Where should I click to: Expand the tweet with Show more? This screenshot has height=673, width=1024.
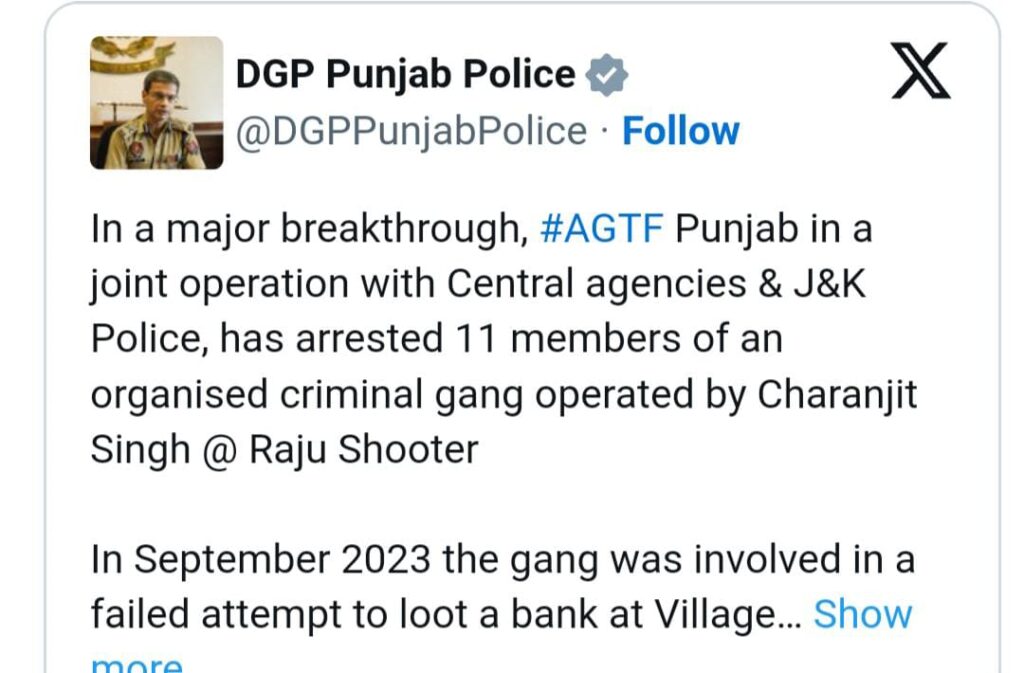pos(862,614)
